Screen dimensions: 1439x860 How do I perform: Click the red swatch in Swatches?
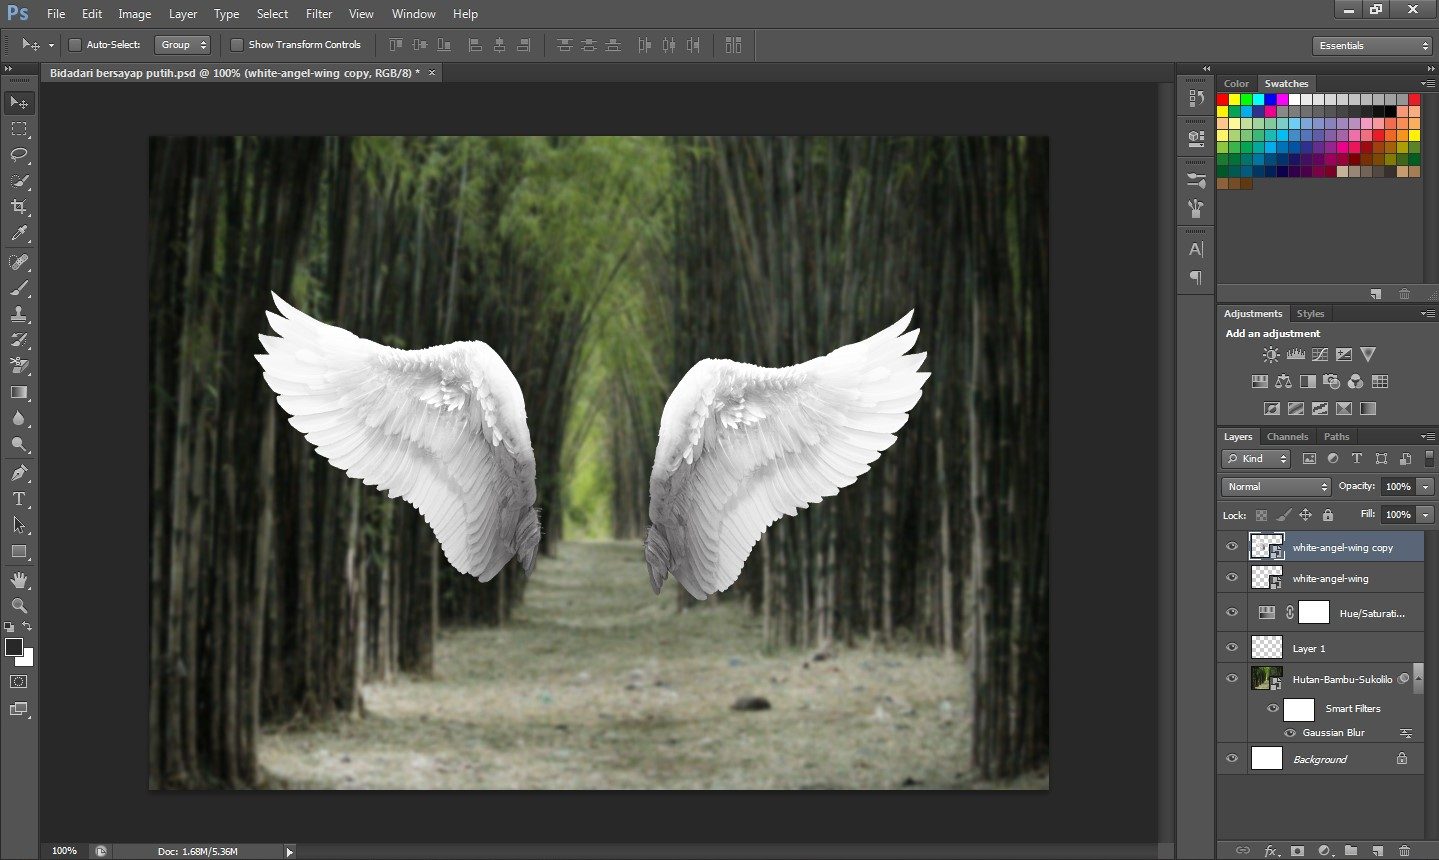point(1223,100)
